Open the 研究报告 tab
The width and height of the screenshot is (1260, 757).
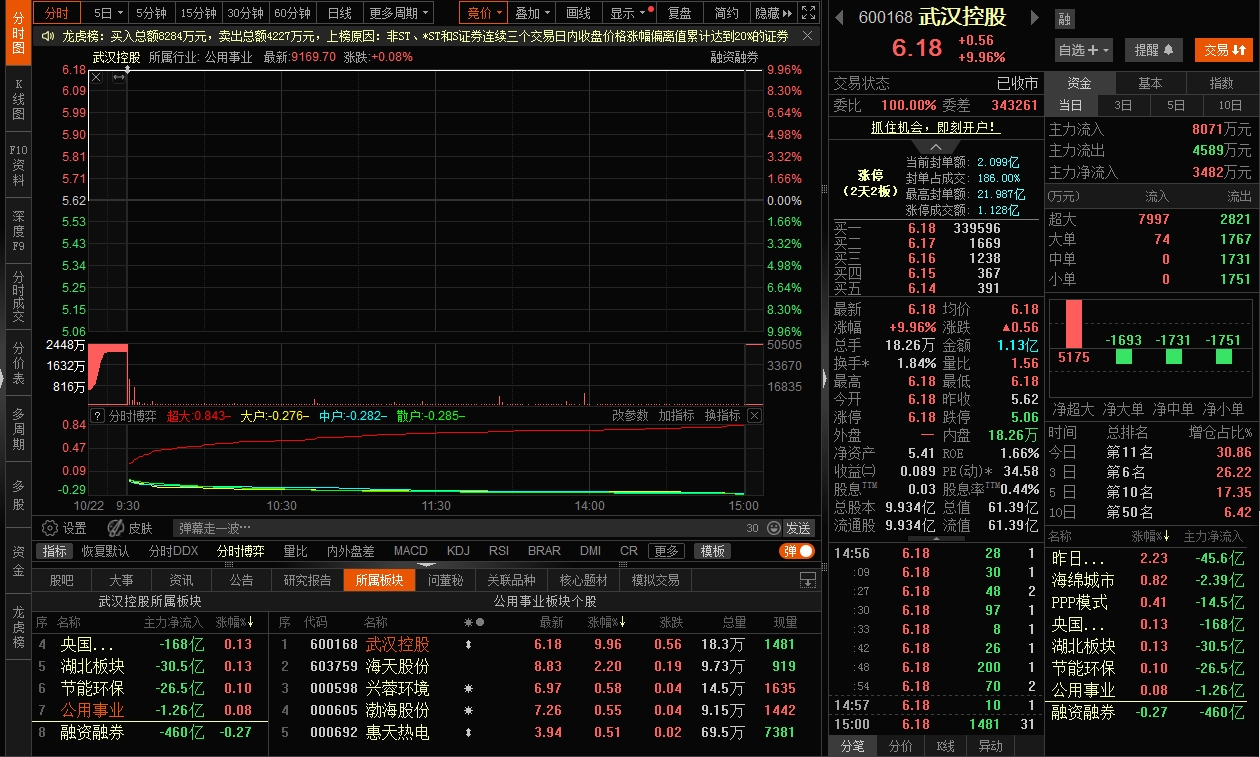click(307, 580)
